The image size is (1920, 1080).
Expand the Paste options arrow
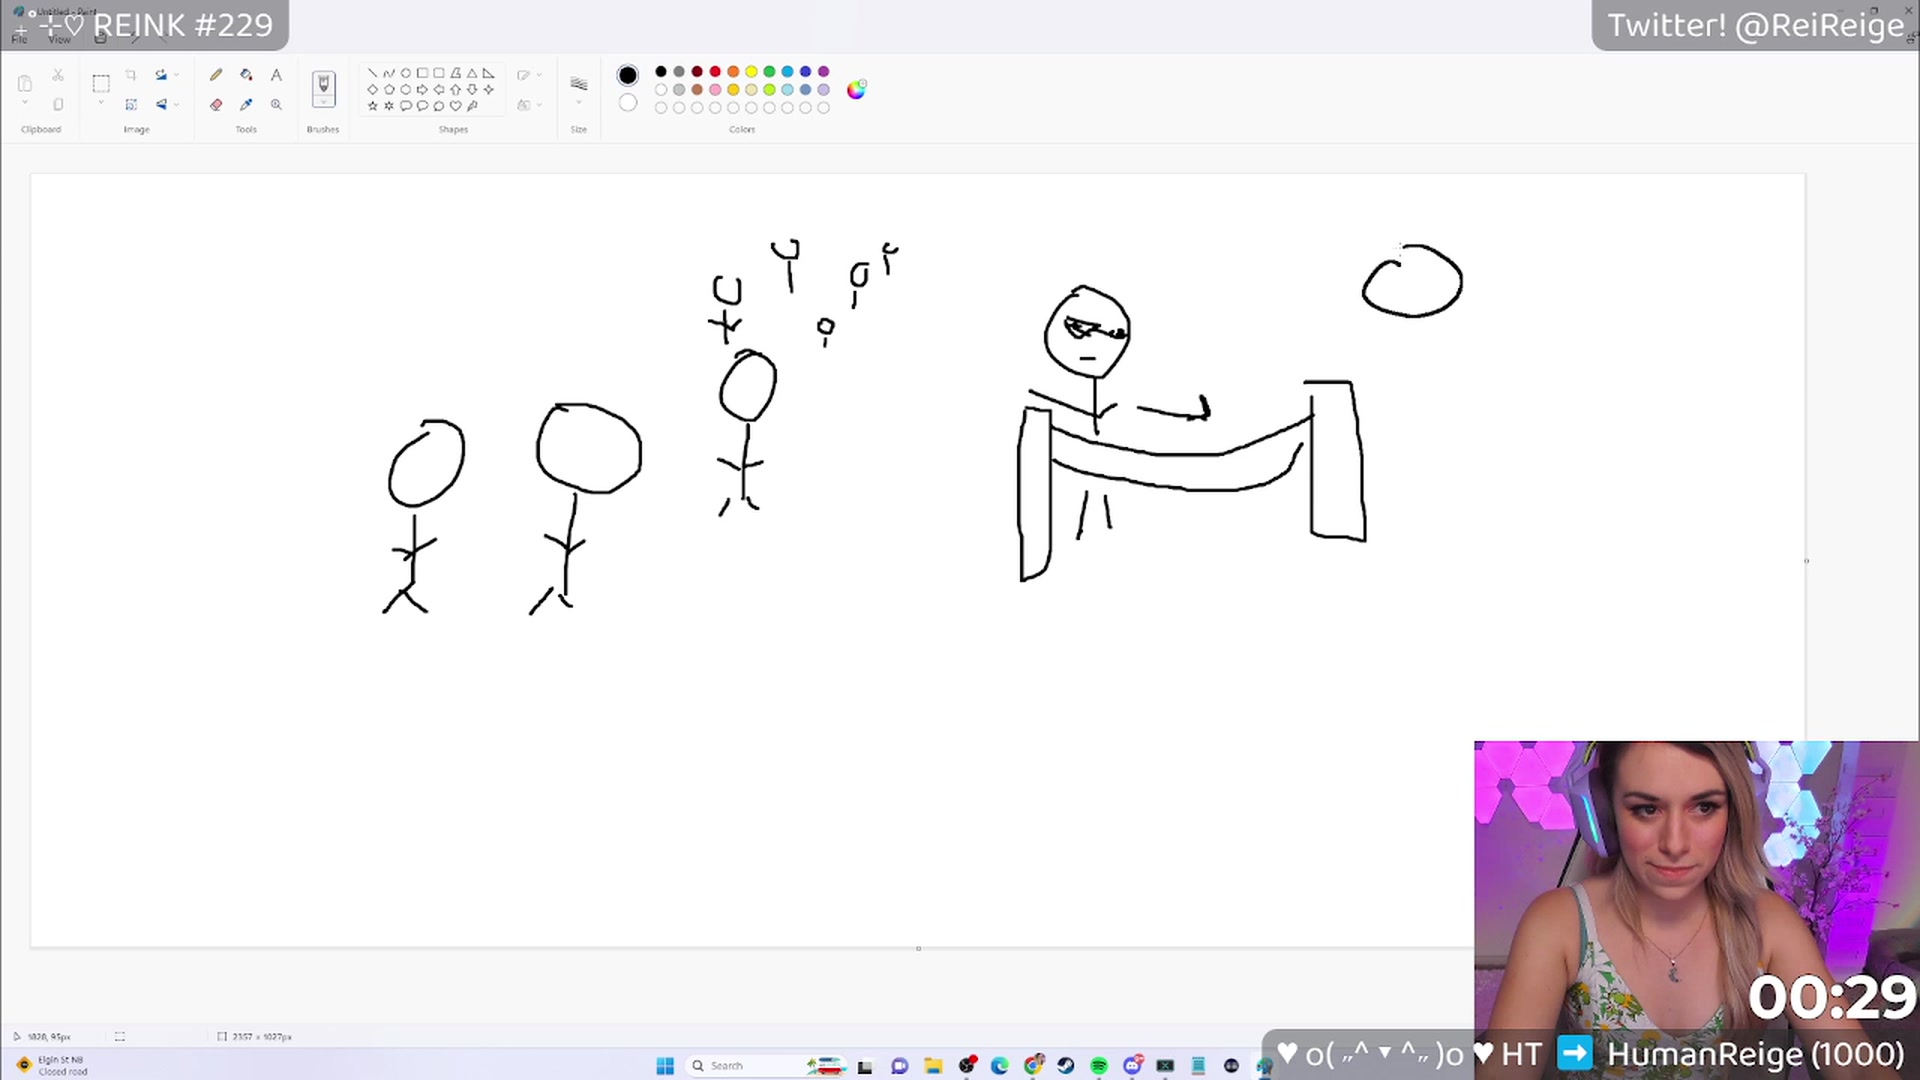(25, 104)
